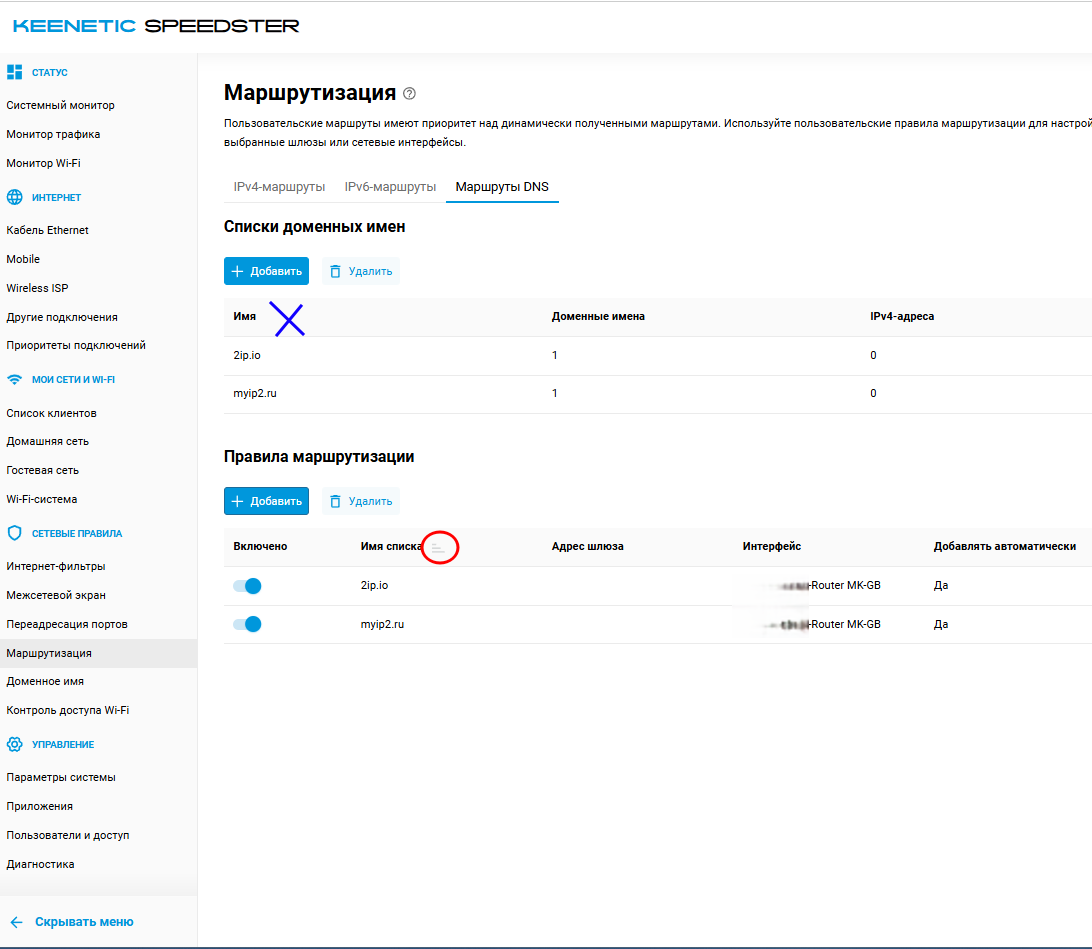Open the IPv6-маршруты tab
1092x949 pixels.
click(x=390, y=187)
